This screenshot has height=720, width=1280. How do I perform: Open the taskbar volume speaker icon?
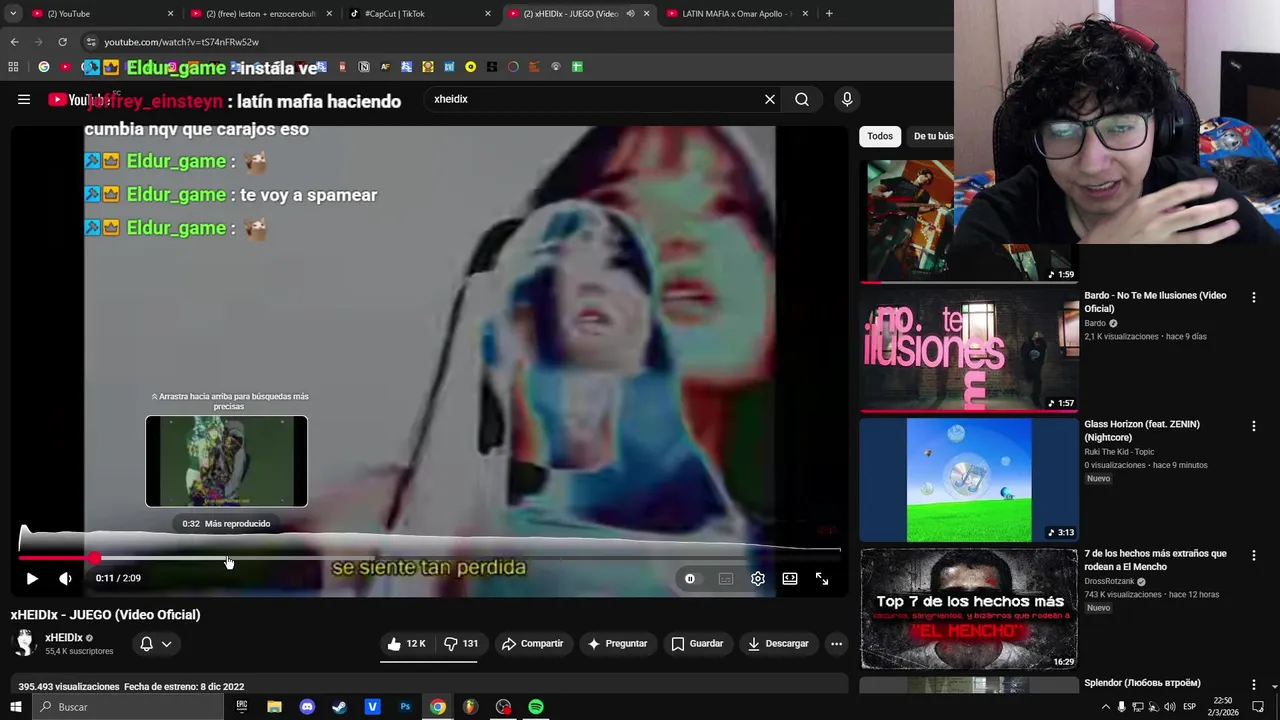(x=1170, y=707)
